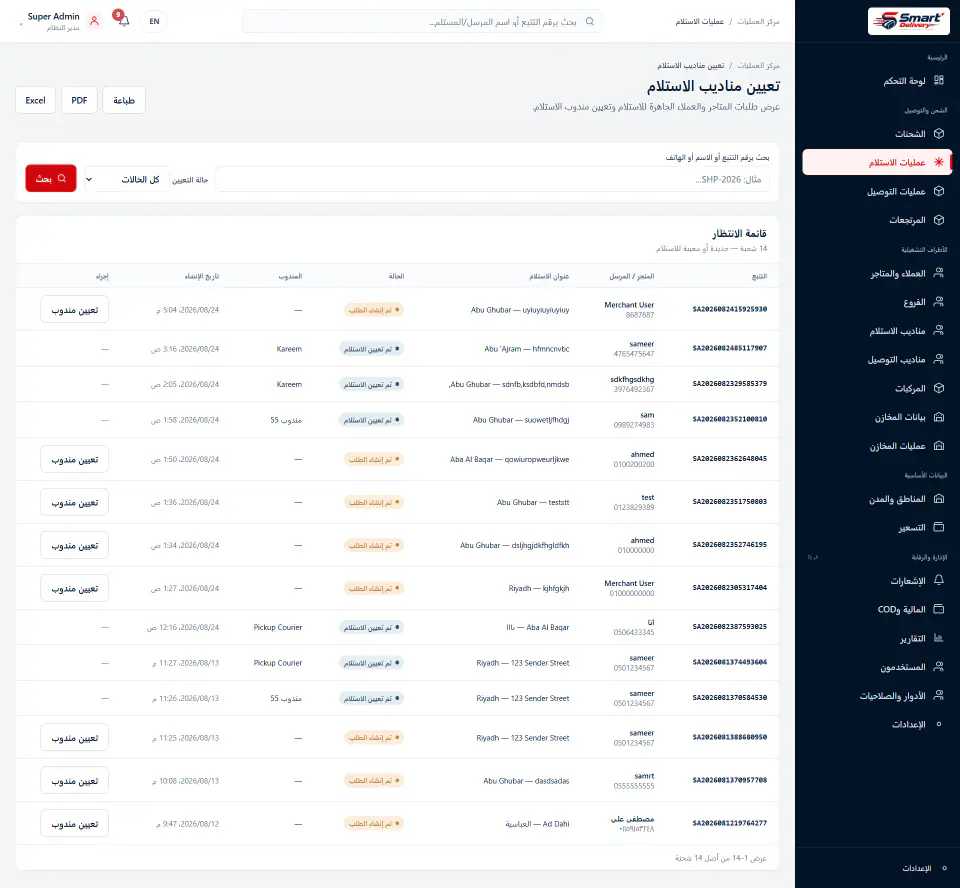
Task: Click the الحالة column header
Action: (396, 276)
